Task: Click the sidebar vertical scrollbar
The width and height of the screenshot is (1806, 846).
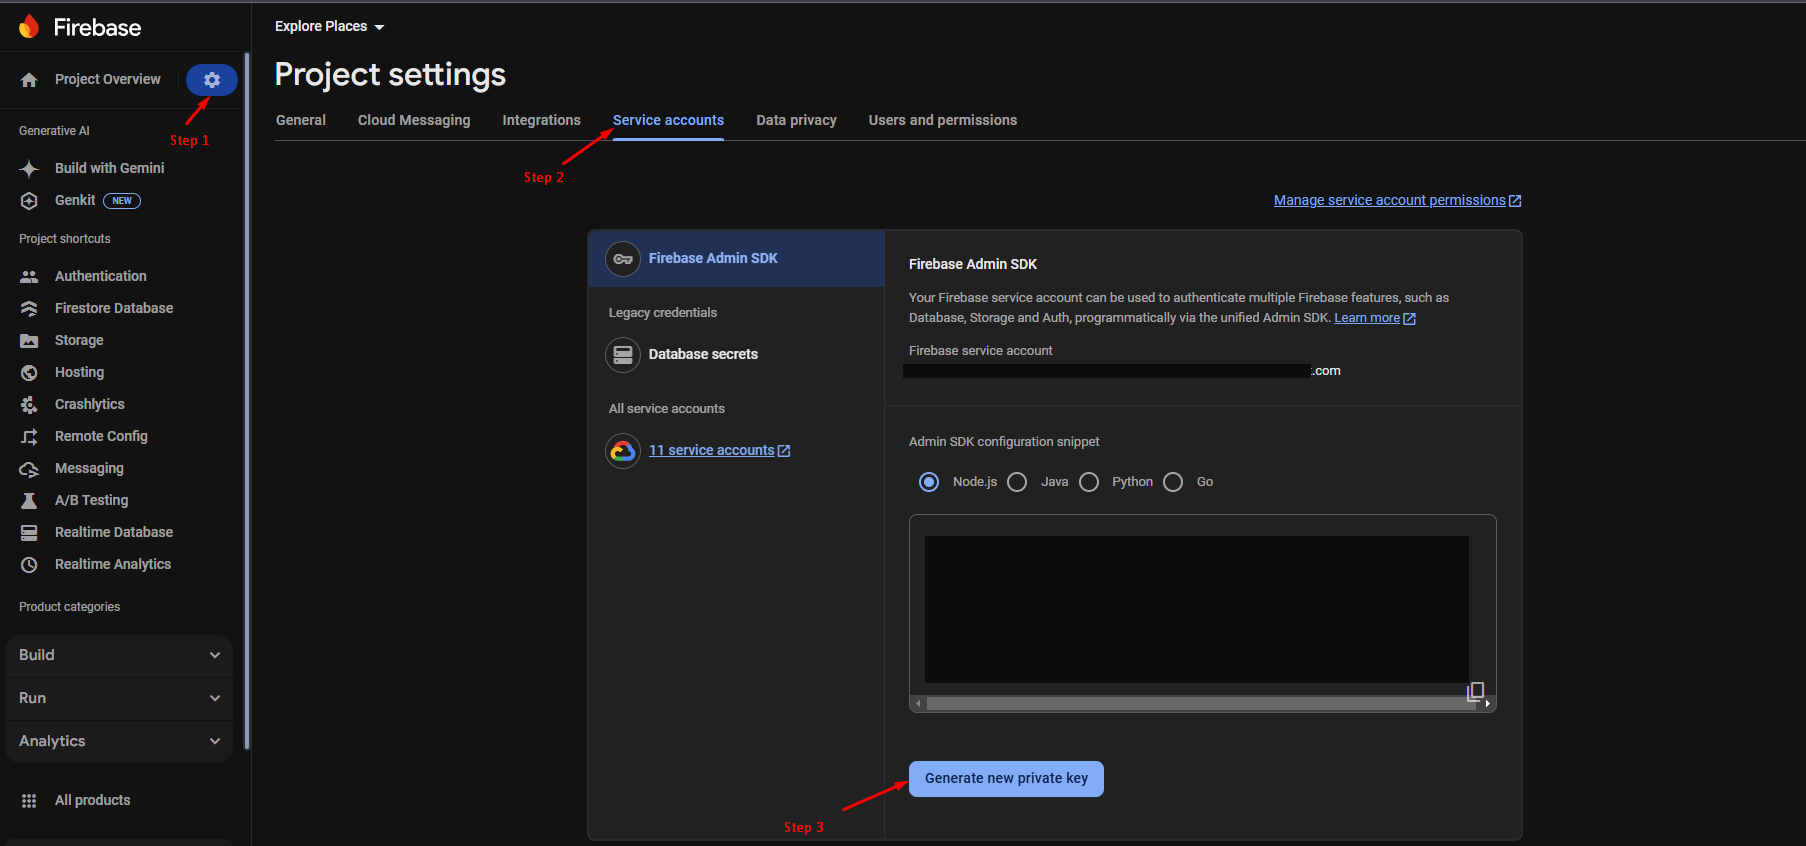Action: [x=246, y=400]
